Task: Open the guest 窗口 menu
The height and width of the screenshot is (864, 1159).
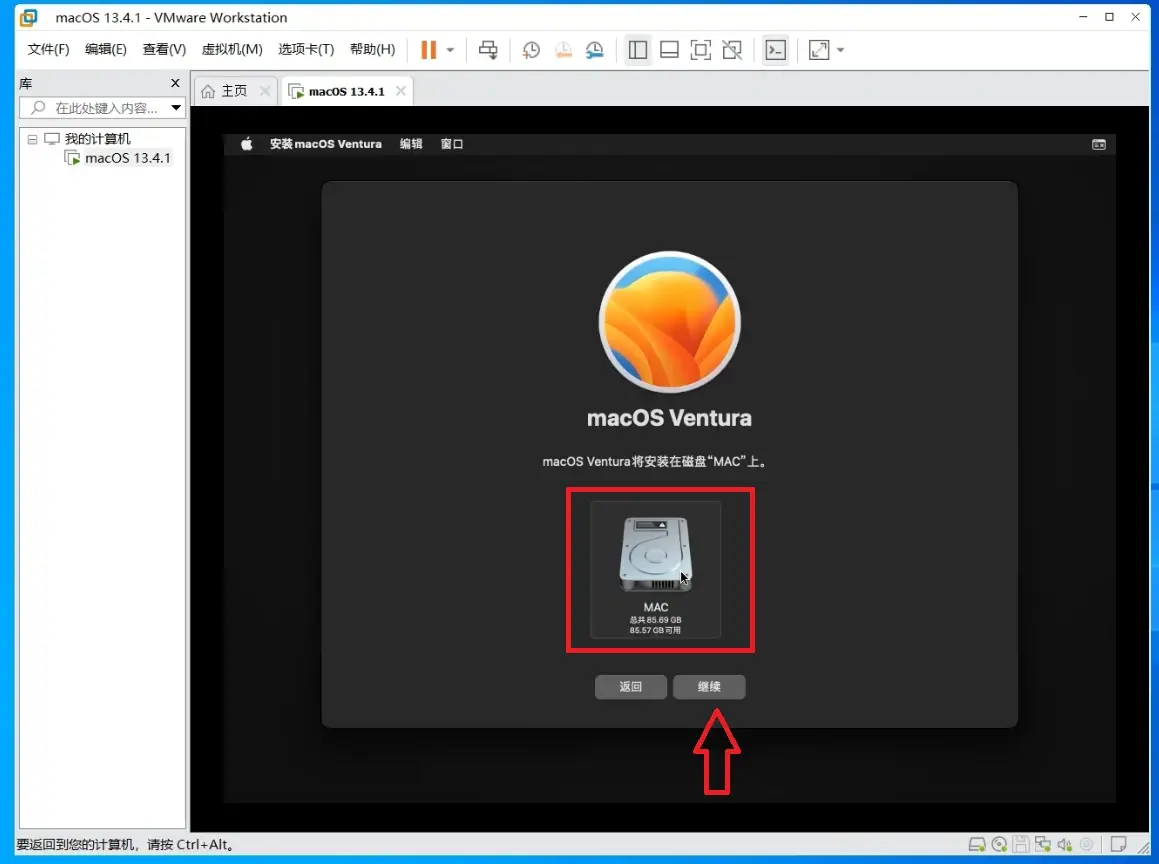Action: (452, 144)
